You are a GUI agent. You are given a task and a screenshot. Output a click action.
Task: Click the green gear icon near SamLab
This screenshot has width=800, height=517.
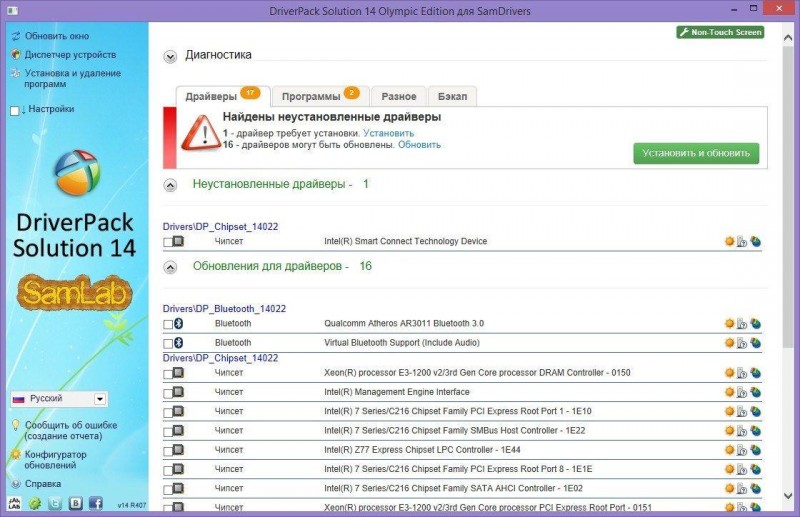35,504
